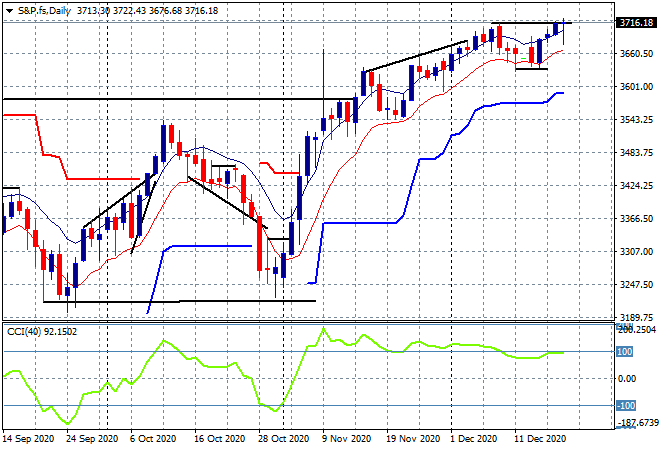Click the 24 Sep 2020 date label

(x=92, y=439)
